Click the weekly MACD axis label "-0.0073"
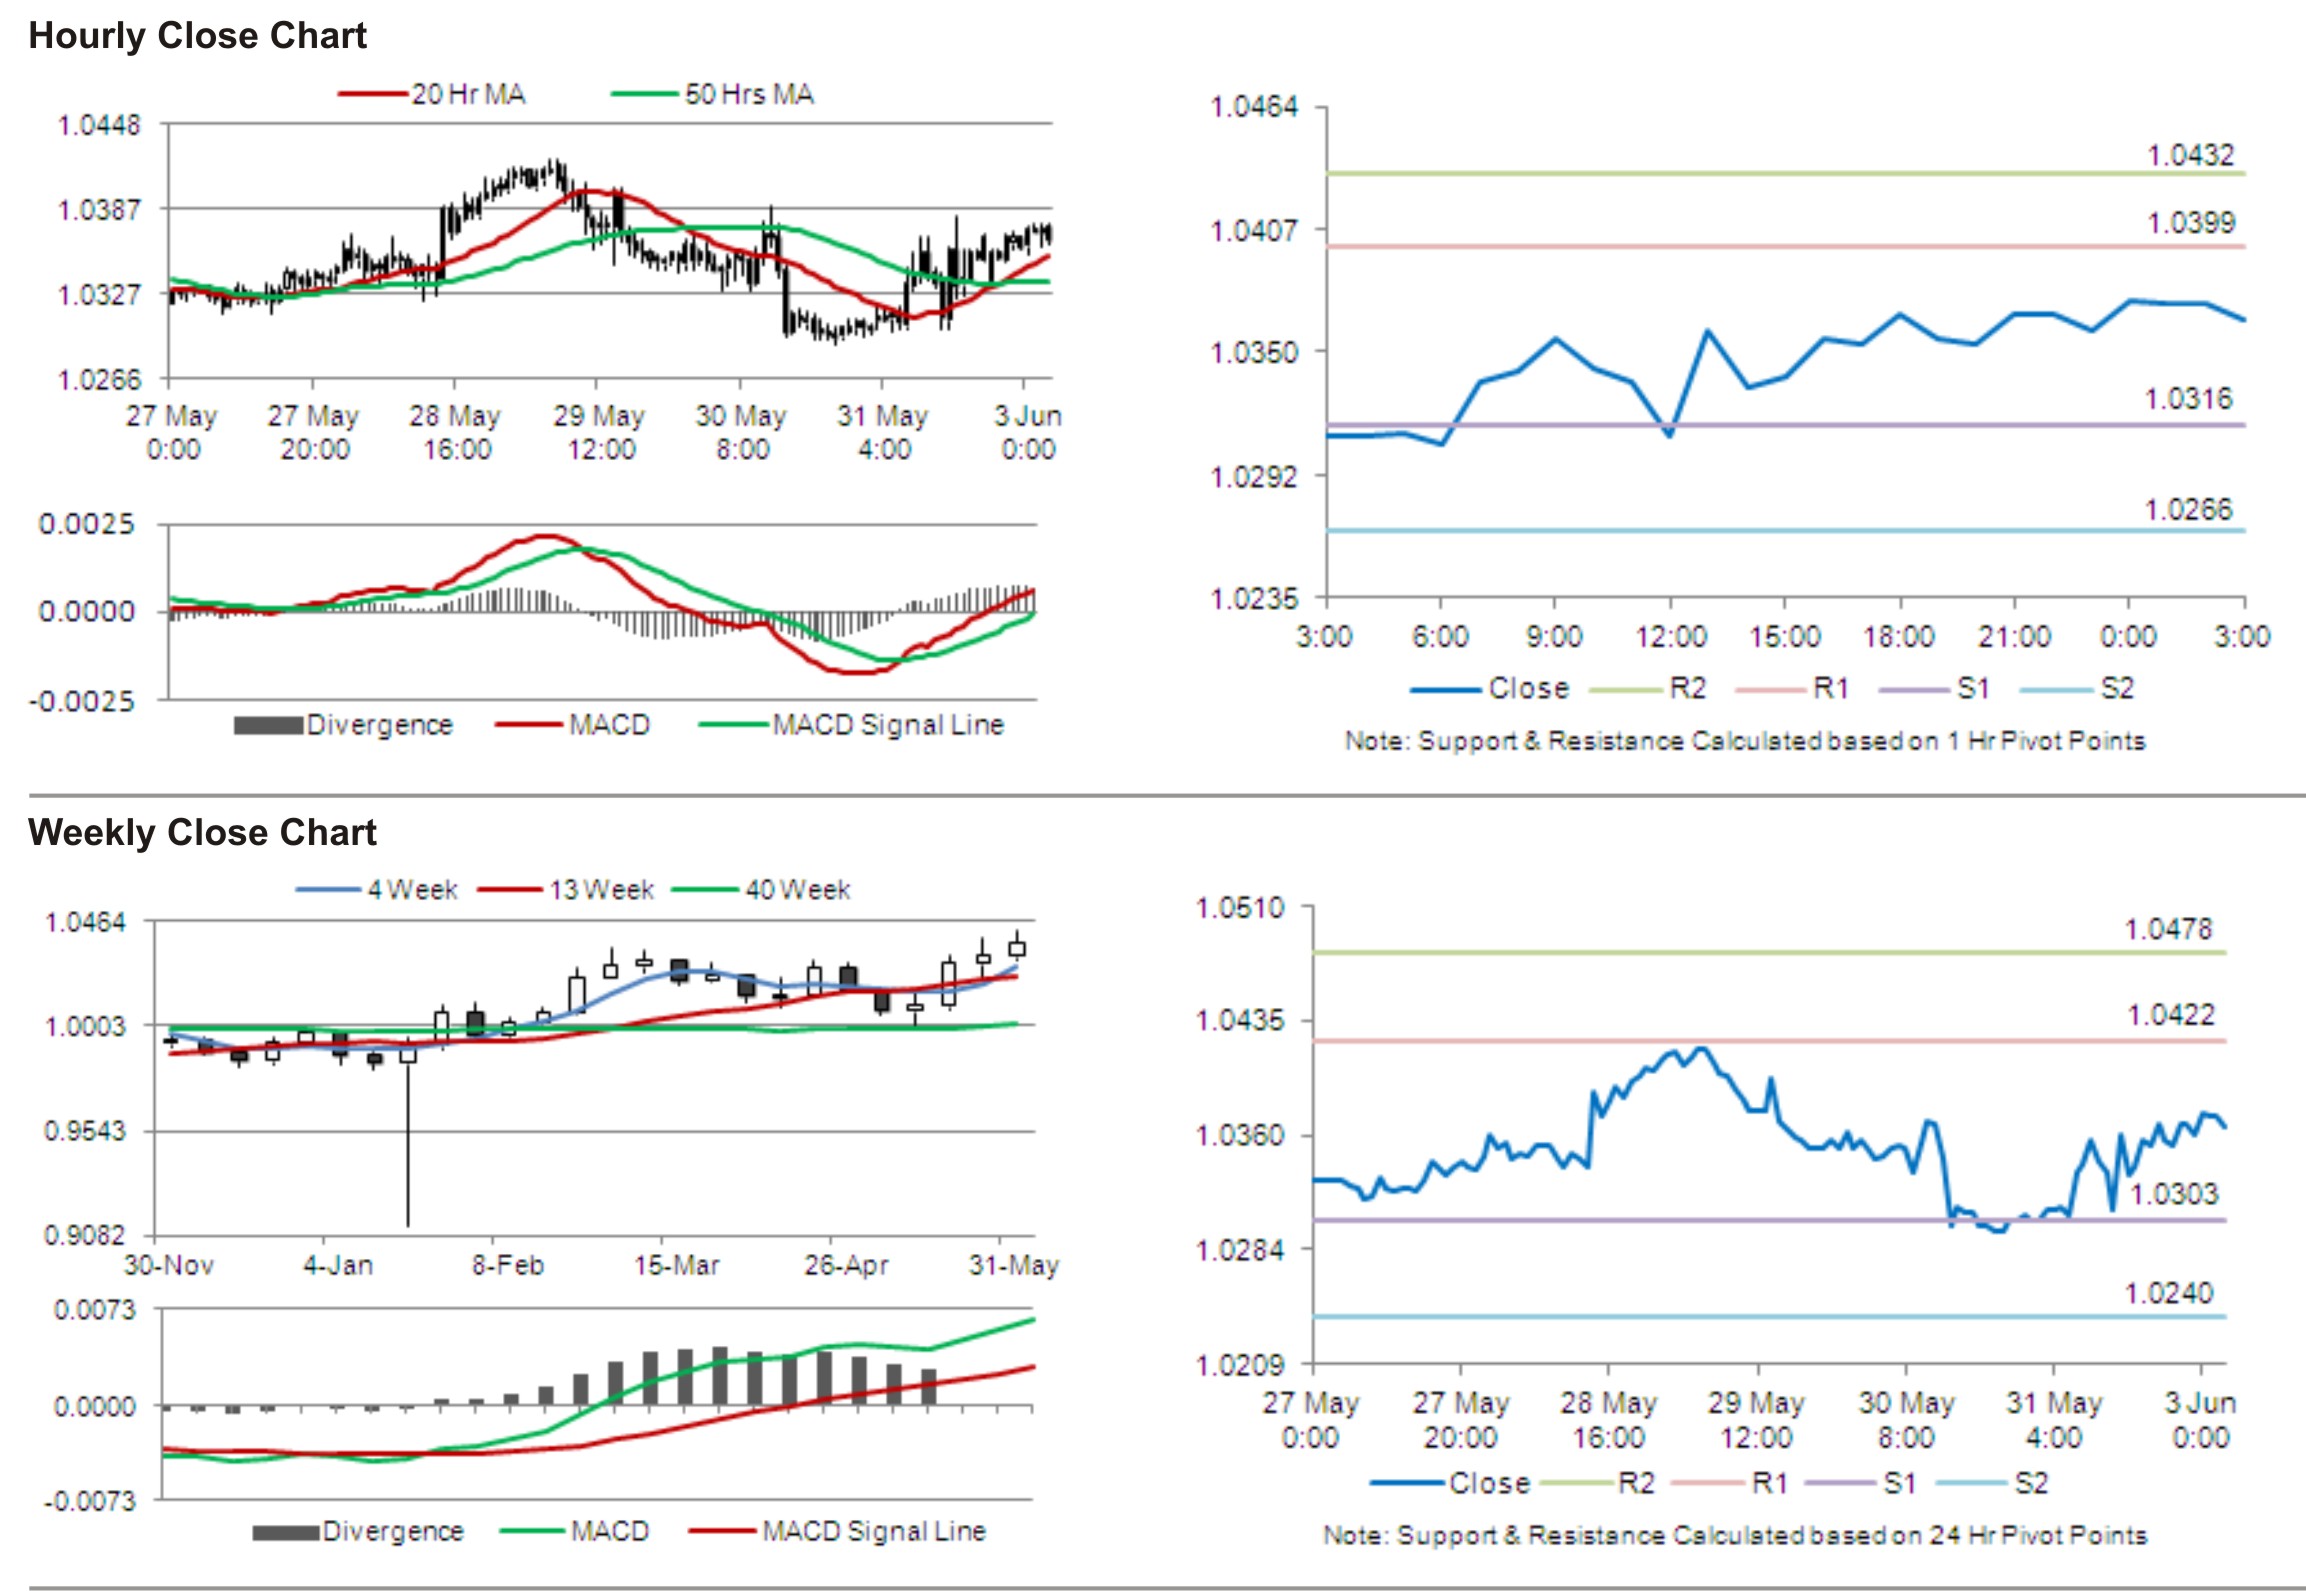The image size is (2306, 1591). point(89,1501)
